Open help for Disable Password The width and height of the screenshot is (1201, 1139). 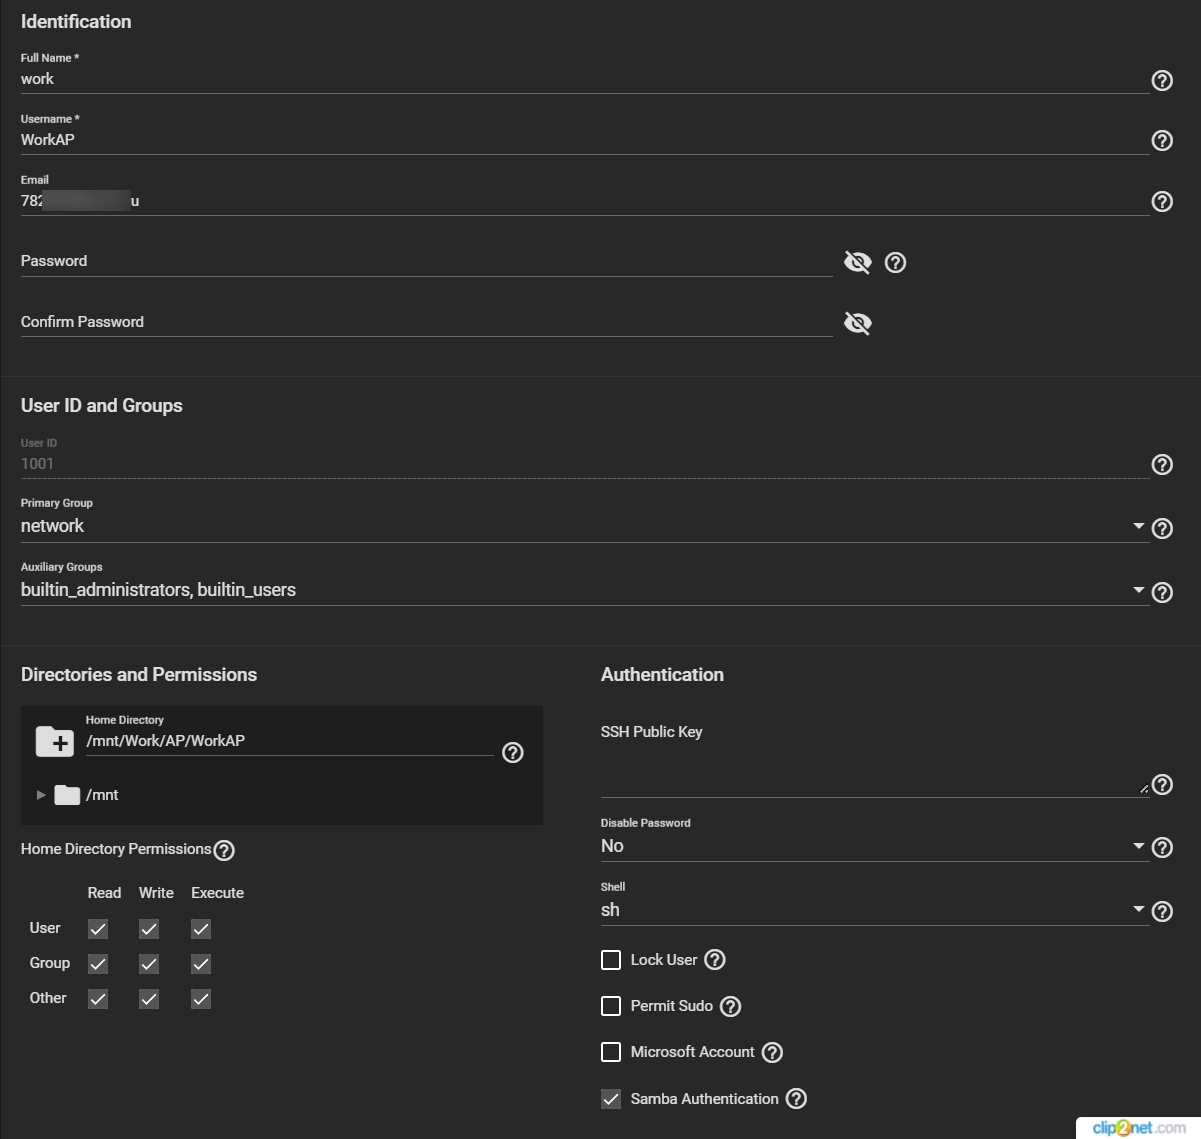[x=1162, y=848]
